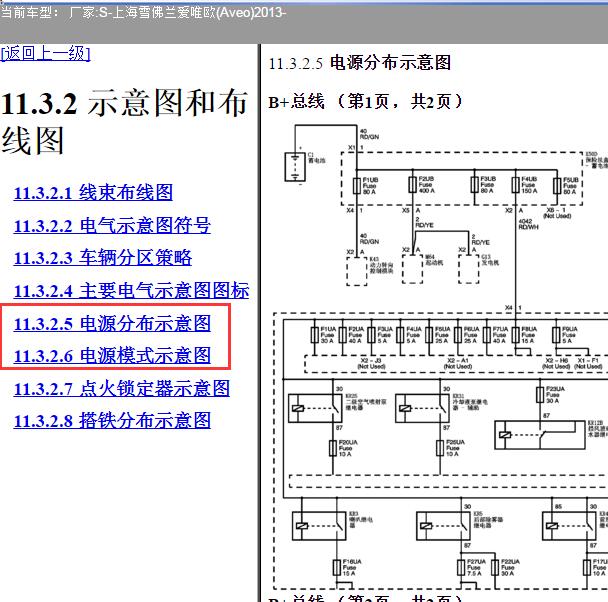
Task: Open 11.3.2.2 电气示意图符号 link
Action: (112, 226)
